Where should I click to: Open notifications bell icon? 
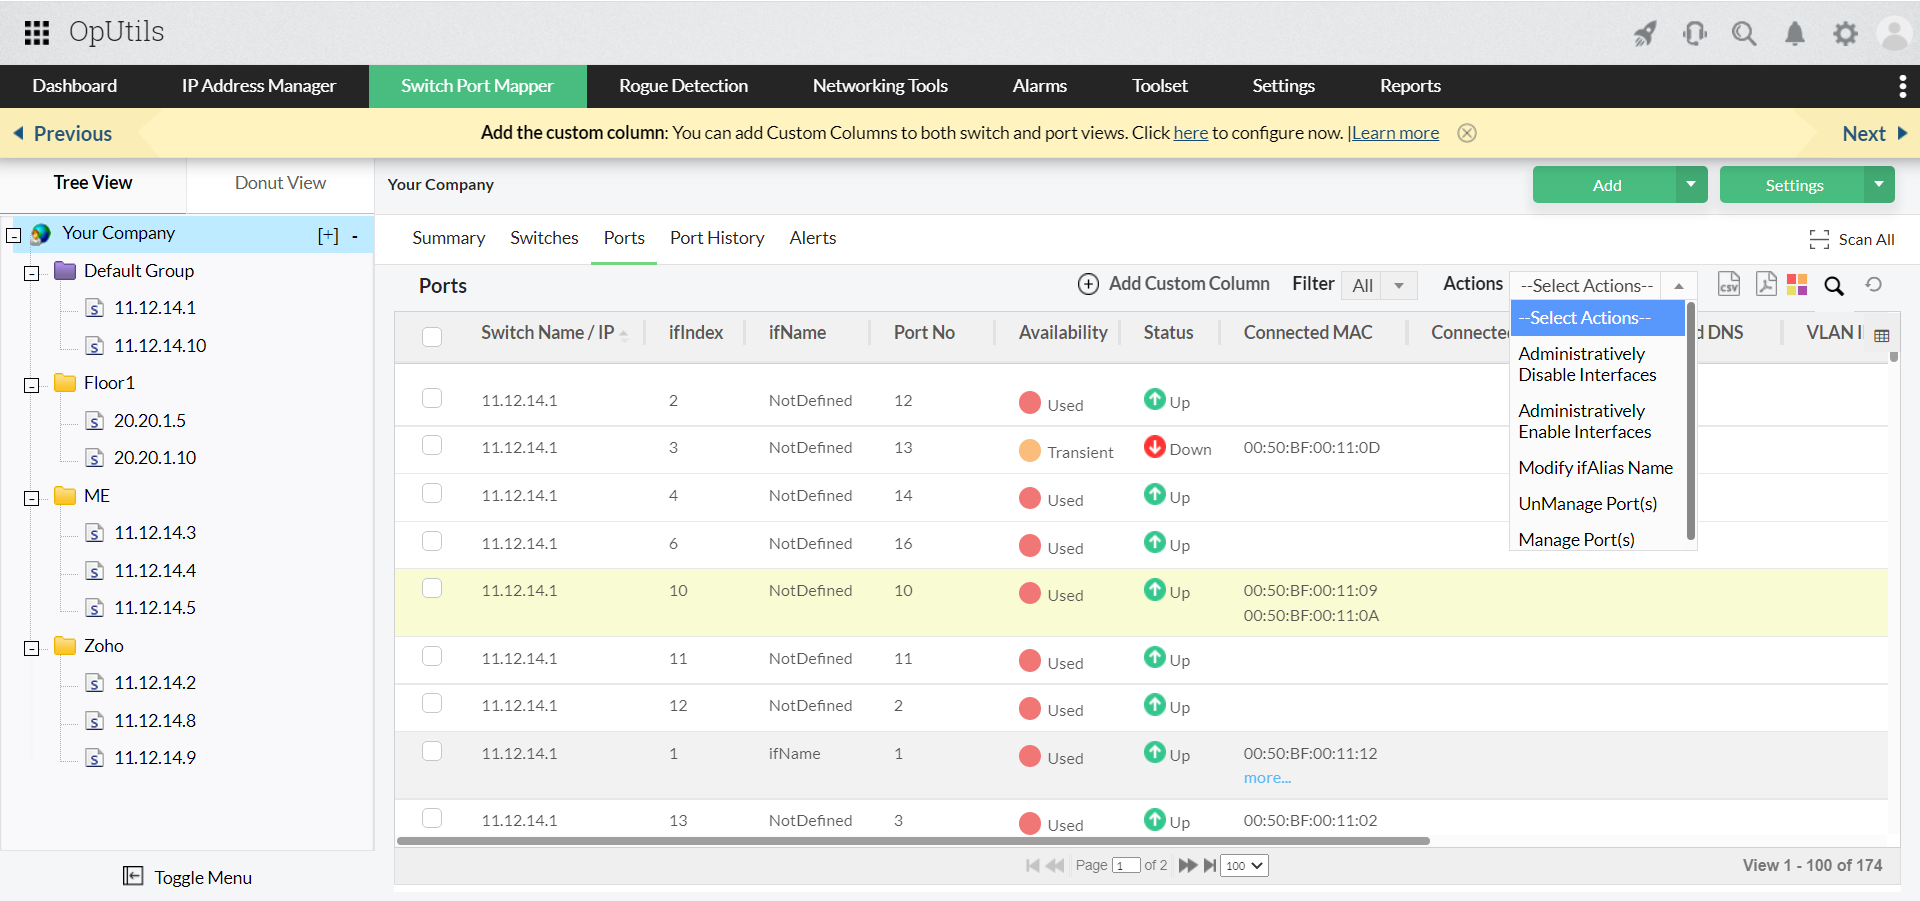point(1795,34)
